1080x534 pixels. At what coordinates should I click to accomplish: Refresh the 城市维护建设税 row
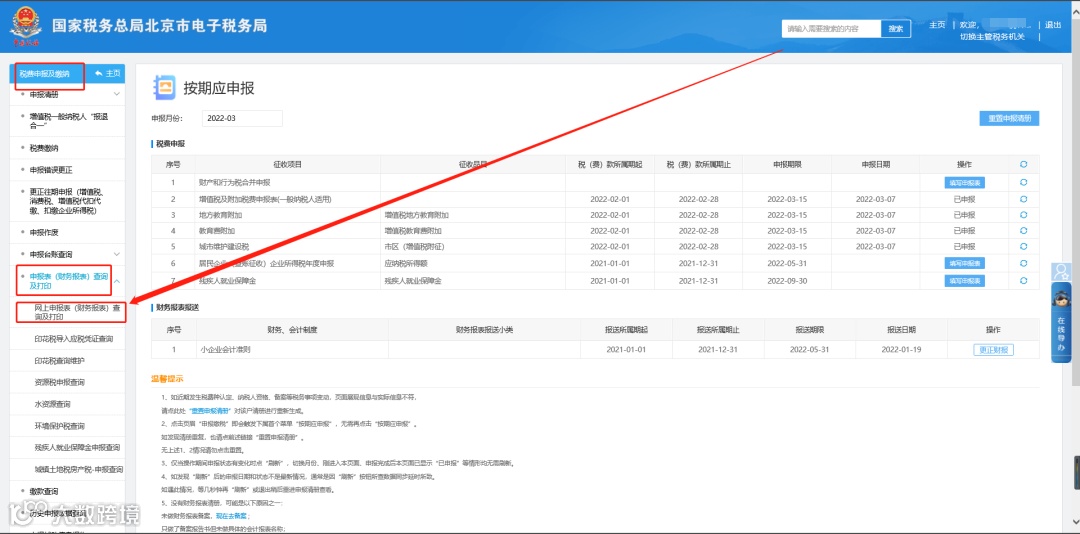tap(1024, 247)
